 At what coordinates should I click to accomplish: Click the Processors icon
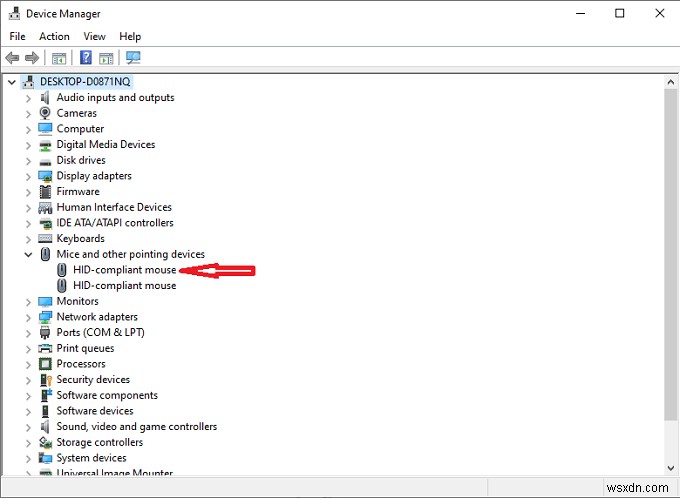tap(45, 364)
